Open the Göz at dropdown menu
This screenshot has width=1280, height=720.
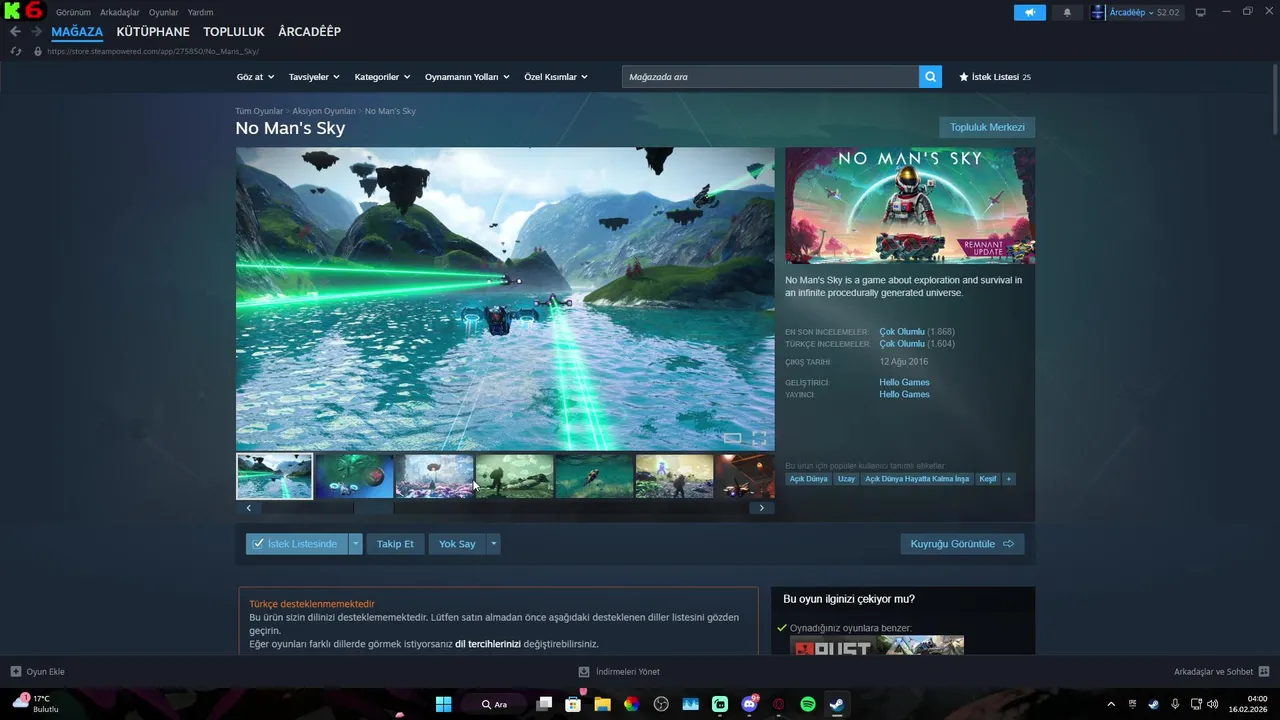tap(255, 77)
